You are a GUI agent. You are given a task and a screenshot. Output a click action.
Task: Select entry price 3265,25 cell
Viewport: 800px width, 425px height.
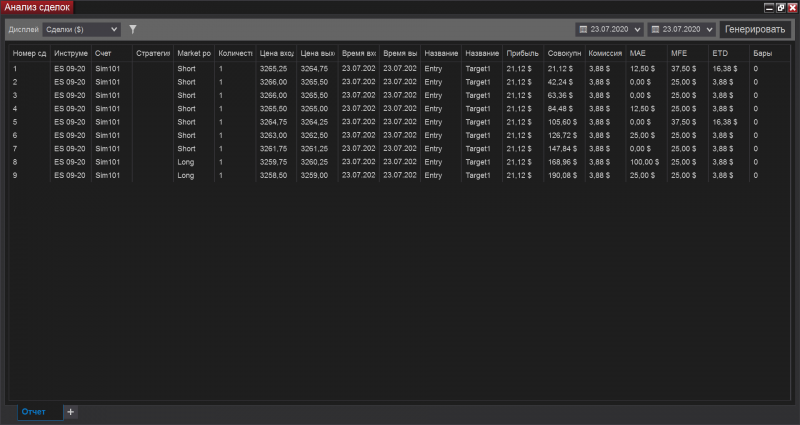[277, 68]
